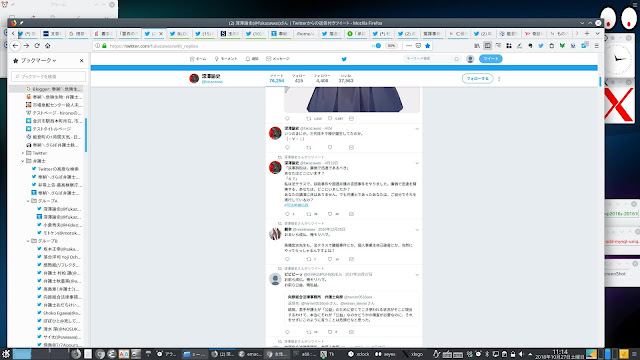Viewport: 640px width, 360px height.
Task: Open the Firefox home page button
Action: point(47,46)
